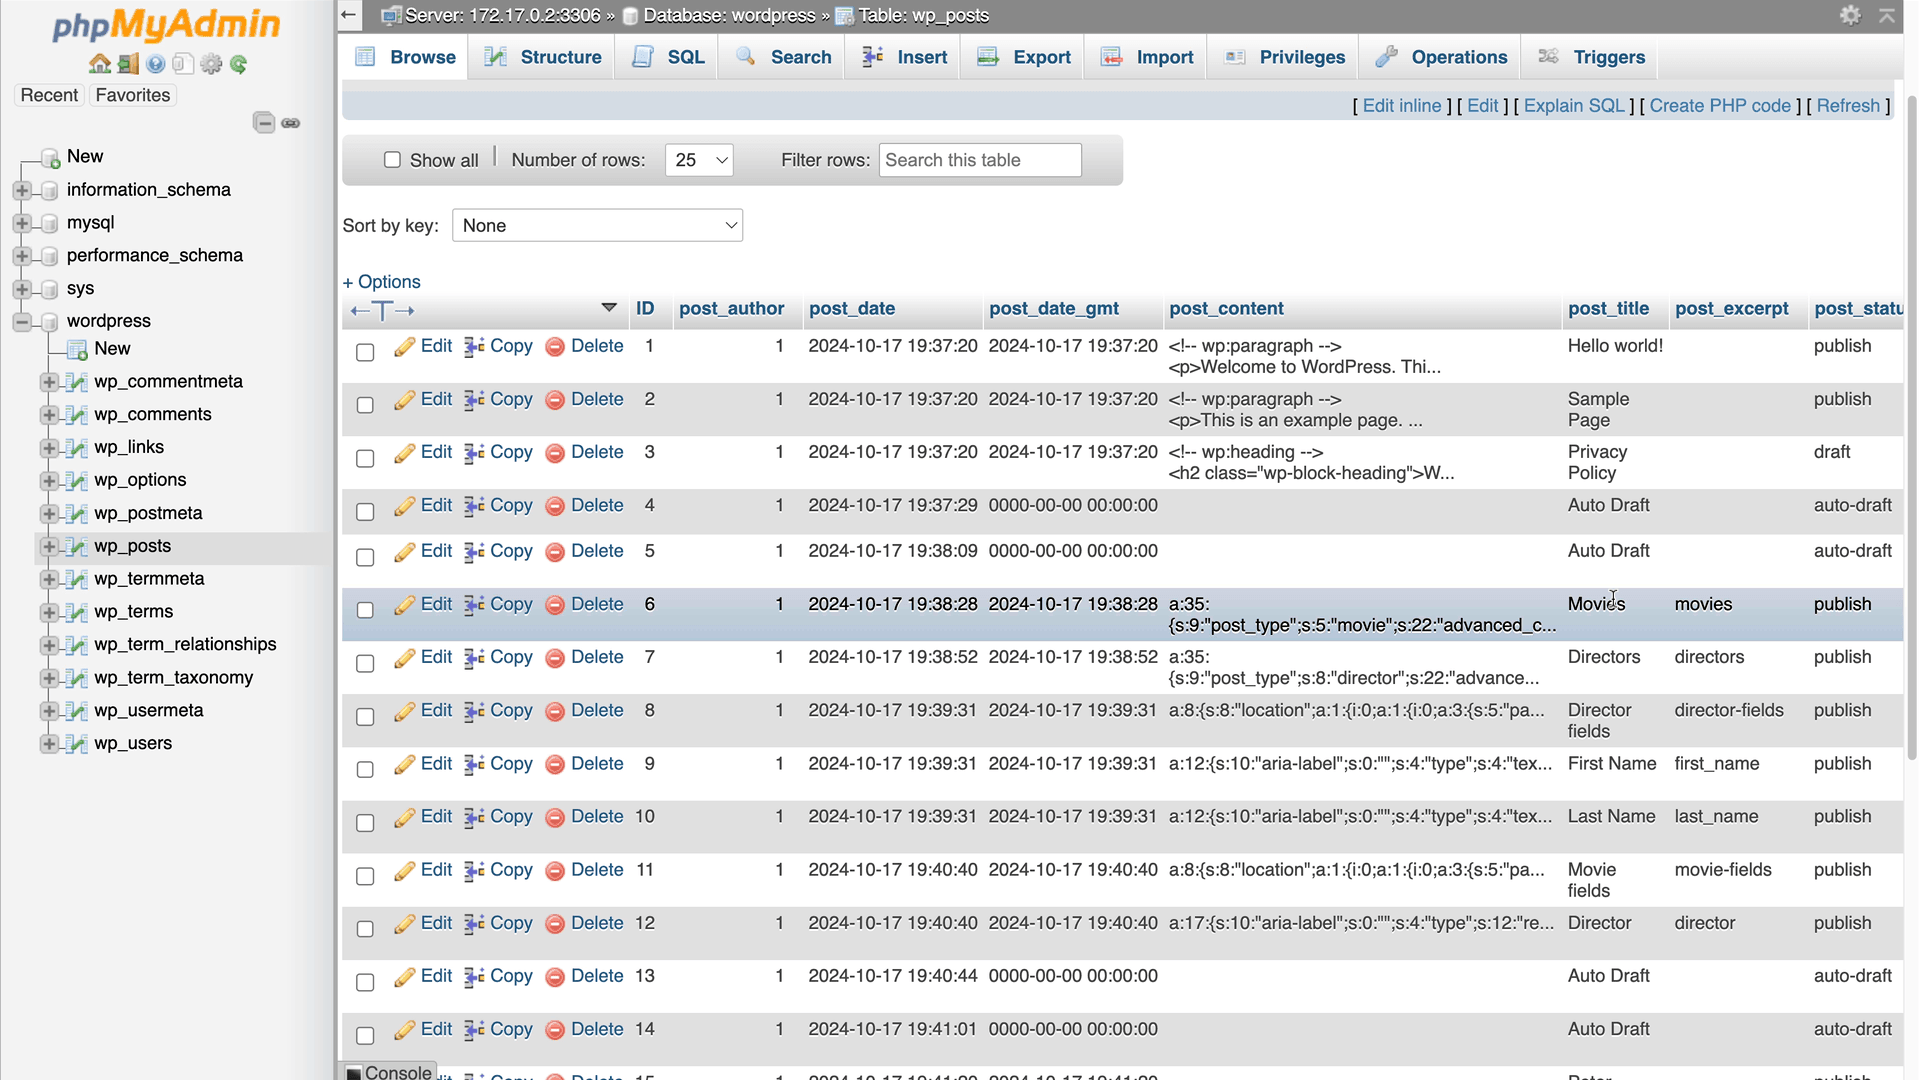Open the Structure tab
Image resolution: width=1919 pixels, height=1080 pixels.
tap(543, 57)
